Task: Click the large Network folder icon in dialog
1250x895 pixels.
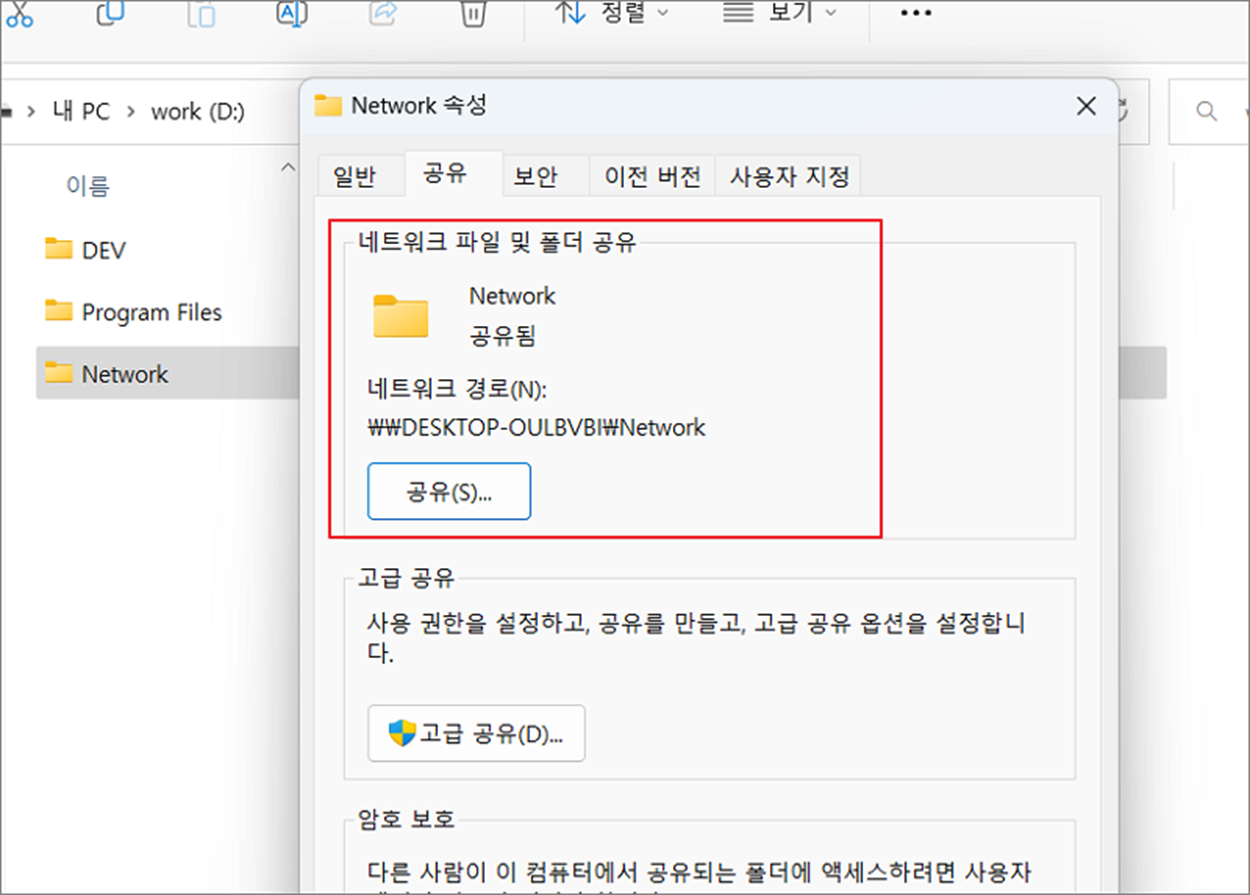Action: (401, 315)
